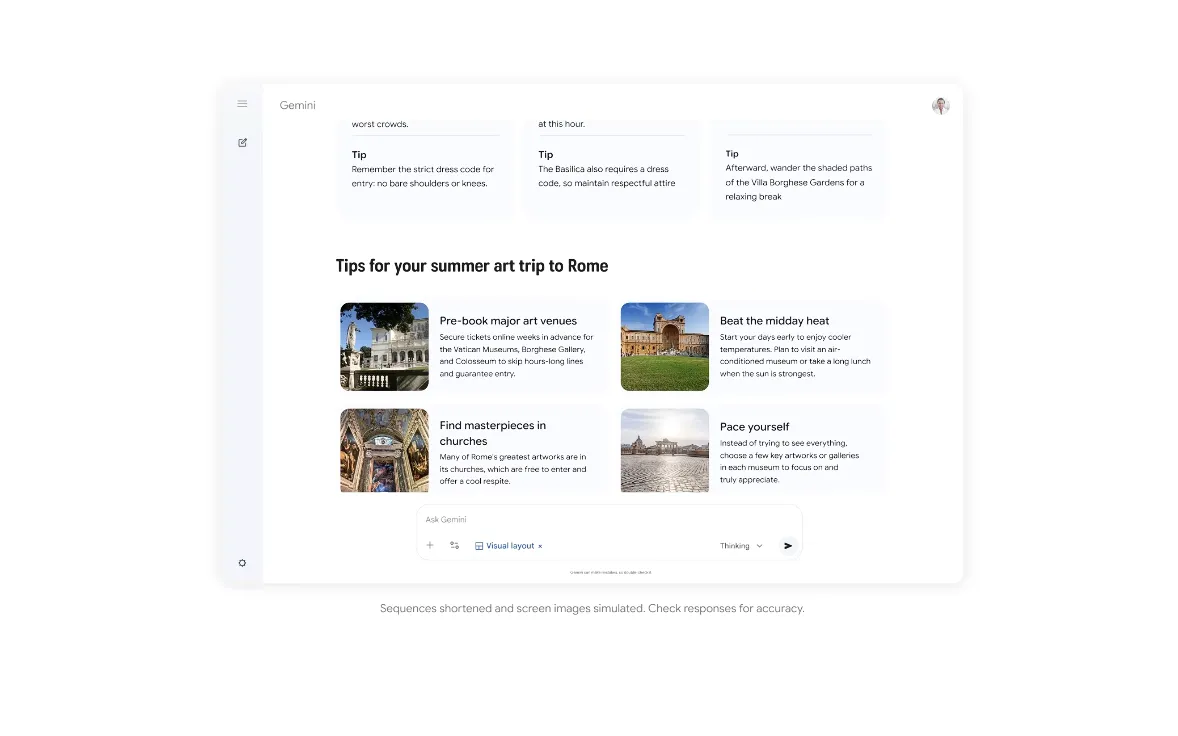Click the Beat the midday heat title
Viewport: 1178px width, 736px height.
coord(774,321)
